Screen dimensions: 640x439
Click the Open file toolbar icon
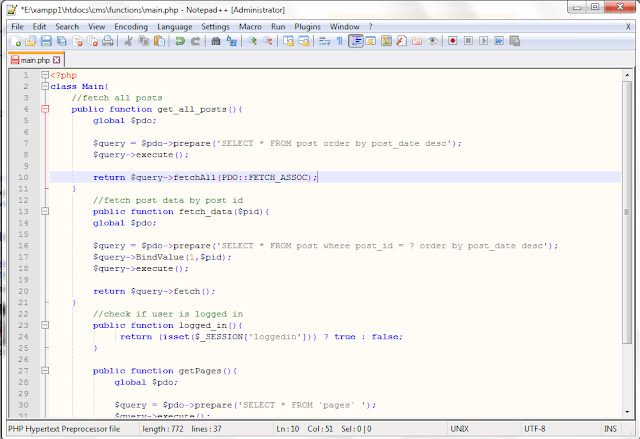pyautogui.click(x=31, y=41)
